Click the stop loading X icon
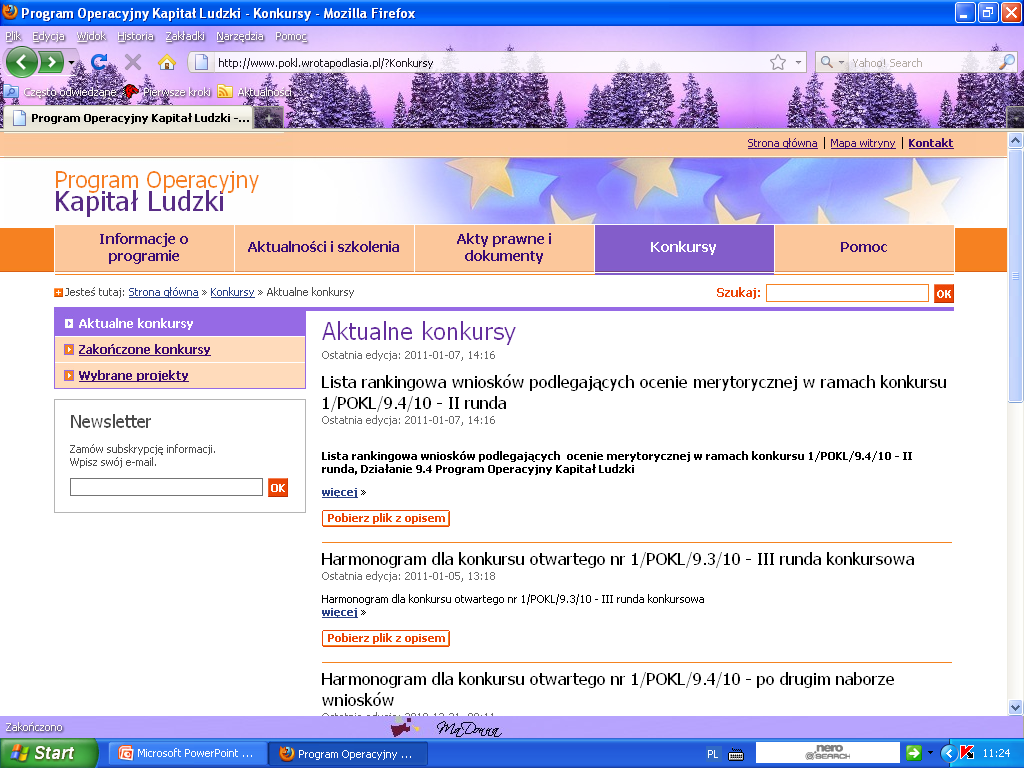 click(133, 62)
